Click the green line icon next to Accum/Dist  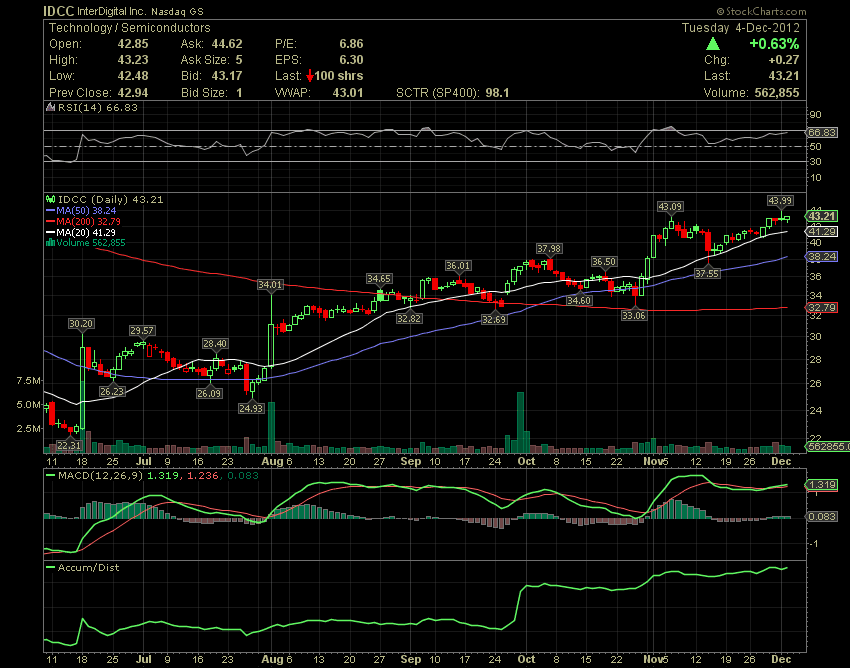coord(51,566)
